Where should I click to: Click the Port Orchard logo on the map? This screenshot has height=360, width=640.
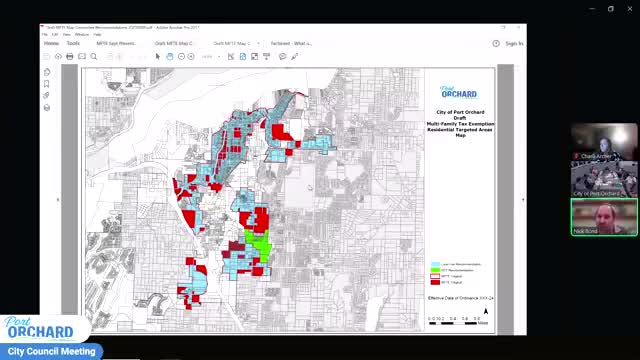tap(458, 92)
